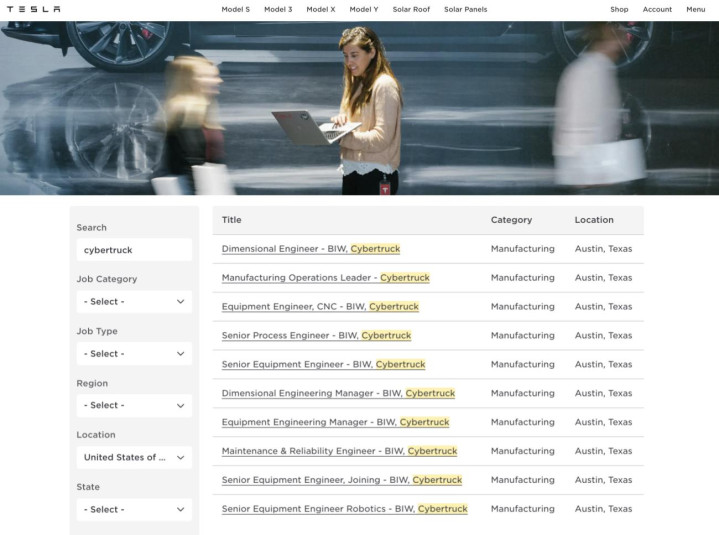The image size is (719, 535).
Task: View Senior Process Engineer - BIW job
Action: 316,336
